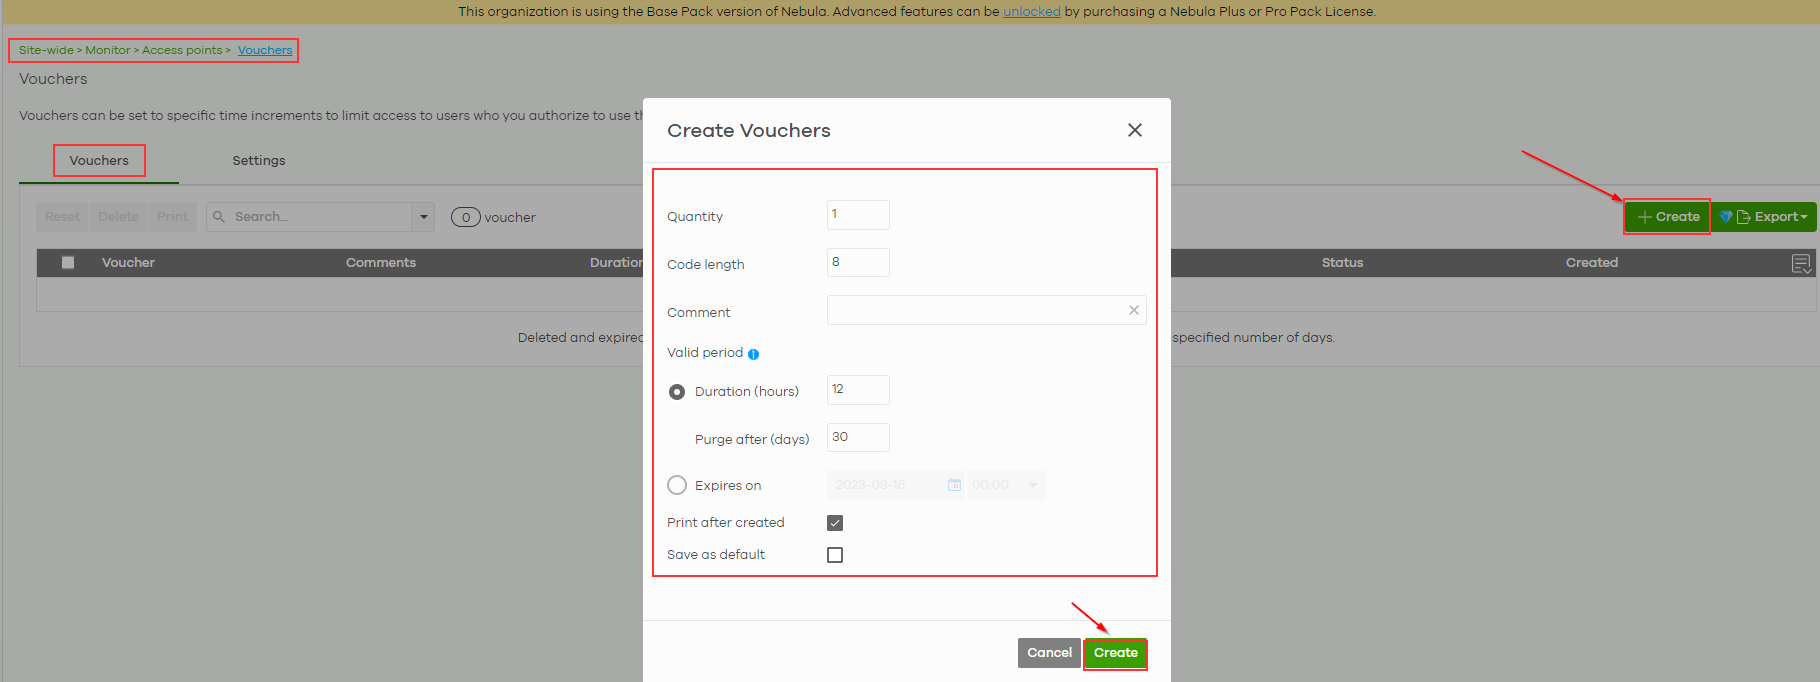Toggle the select-all checkbox in the Voucher header

[x=68, y=263]
